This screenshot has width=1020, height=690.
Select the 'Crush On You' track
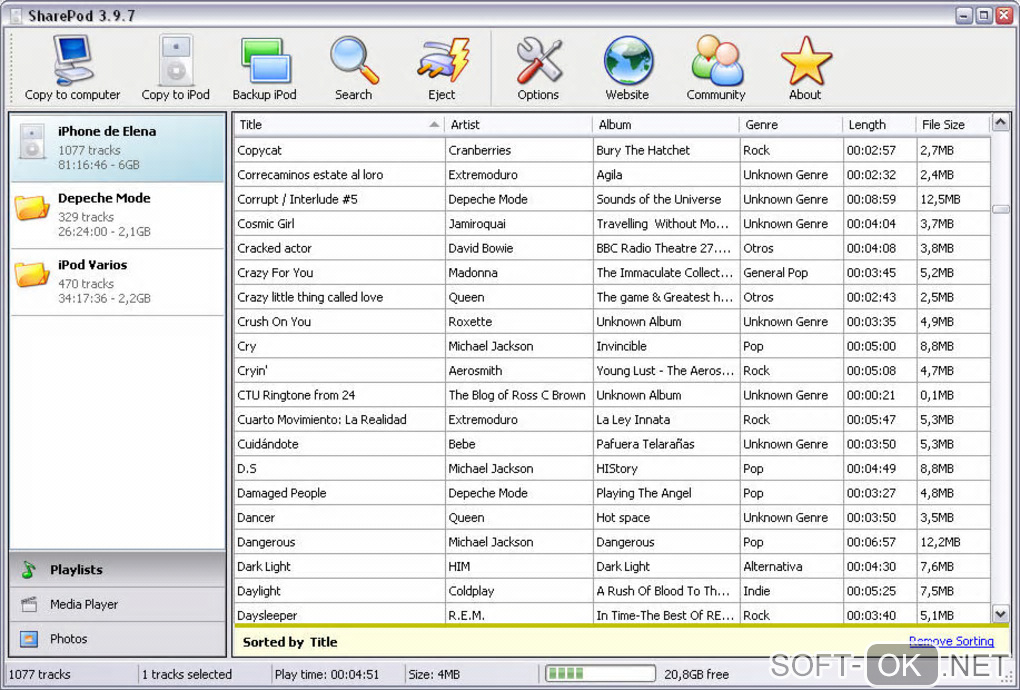point(274,322)
